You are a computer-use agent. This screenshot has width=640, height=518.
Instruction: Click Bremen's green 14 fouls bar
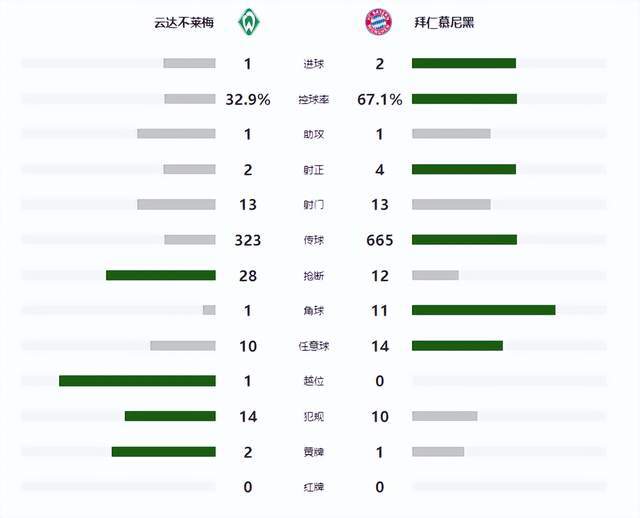[x=170, y=416]
